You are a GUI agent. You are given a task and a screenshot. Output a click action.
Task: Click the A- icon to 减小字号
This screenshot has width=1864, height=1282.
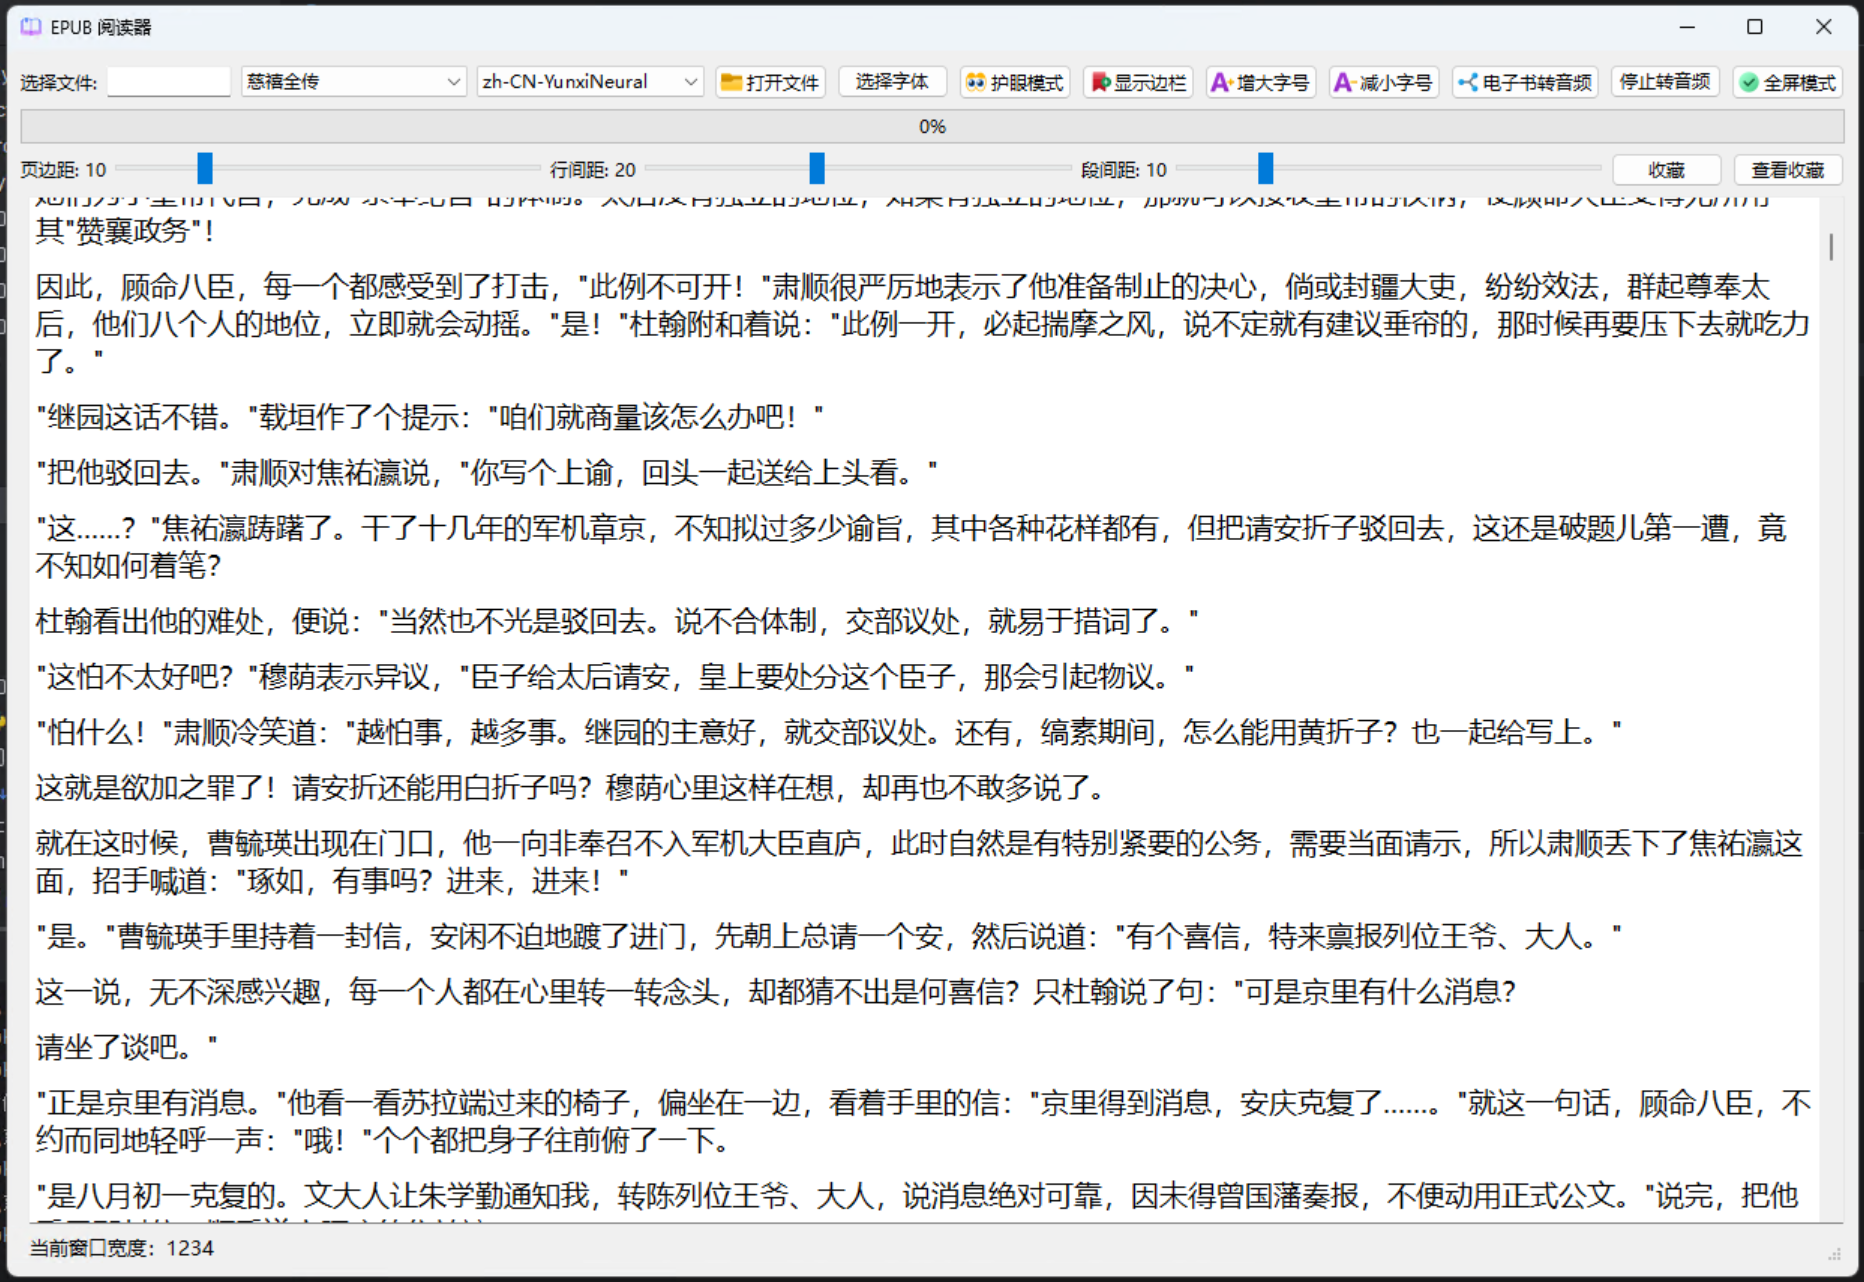(1345, 82)
